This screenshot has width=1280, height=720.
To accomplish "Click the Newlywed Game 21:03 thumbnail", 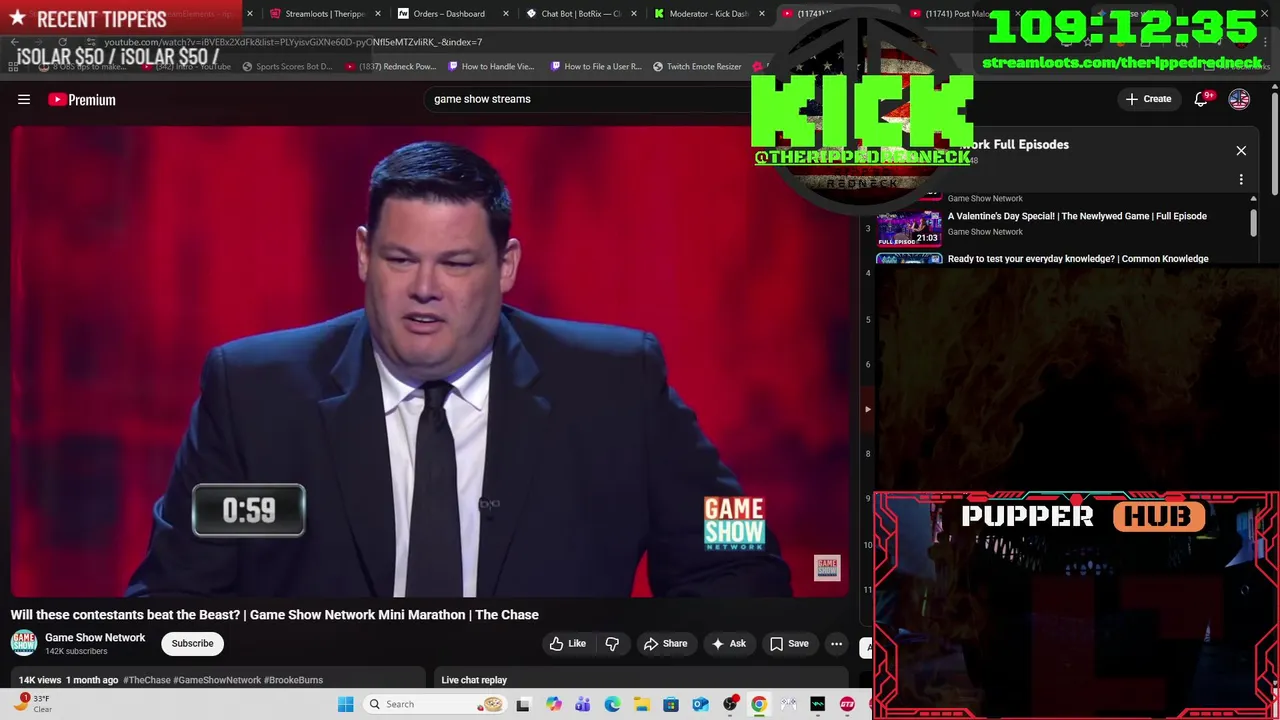I will point(909,228).
